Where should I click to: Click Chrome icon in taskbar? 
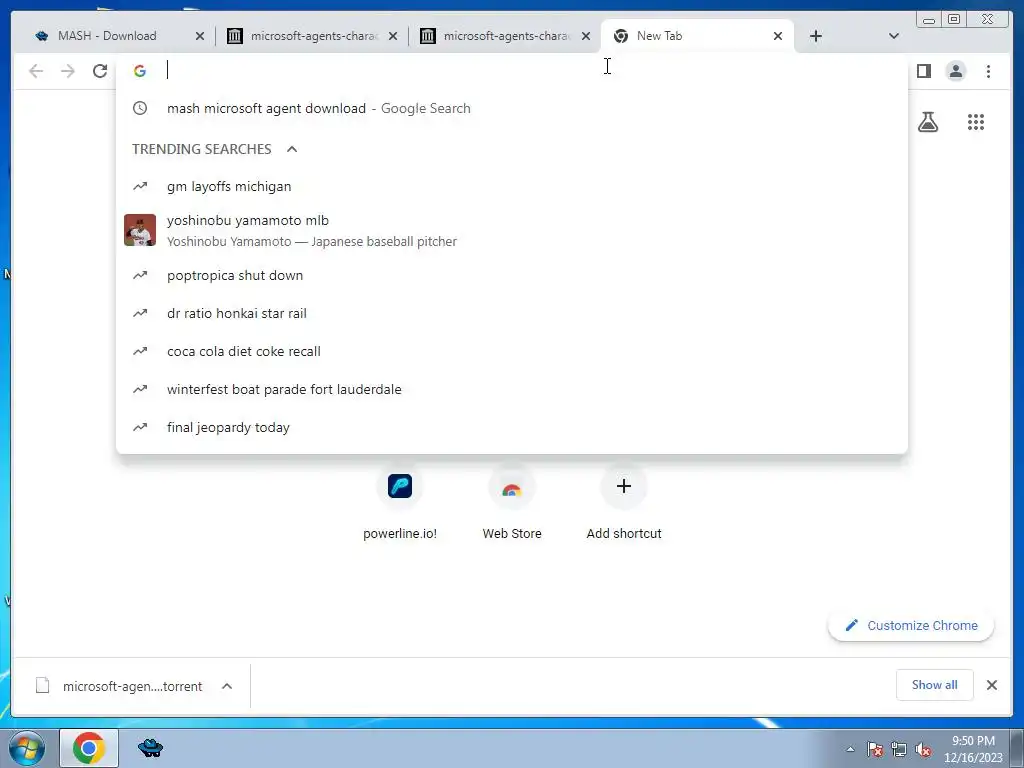tap(89, 748)
